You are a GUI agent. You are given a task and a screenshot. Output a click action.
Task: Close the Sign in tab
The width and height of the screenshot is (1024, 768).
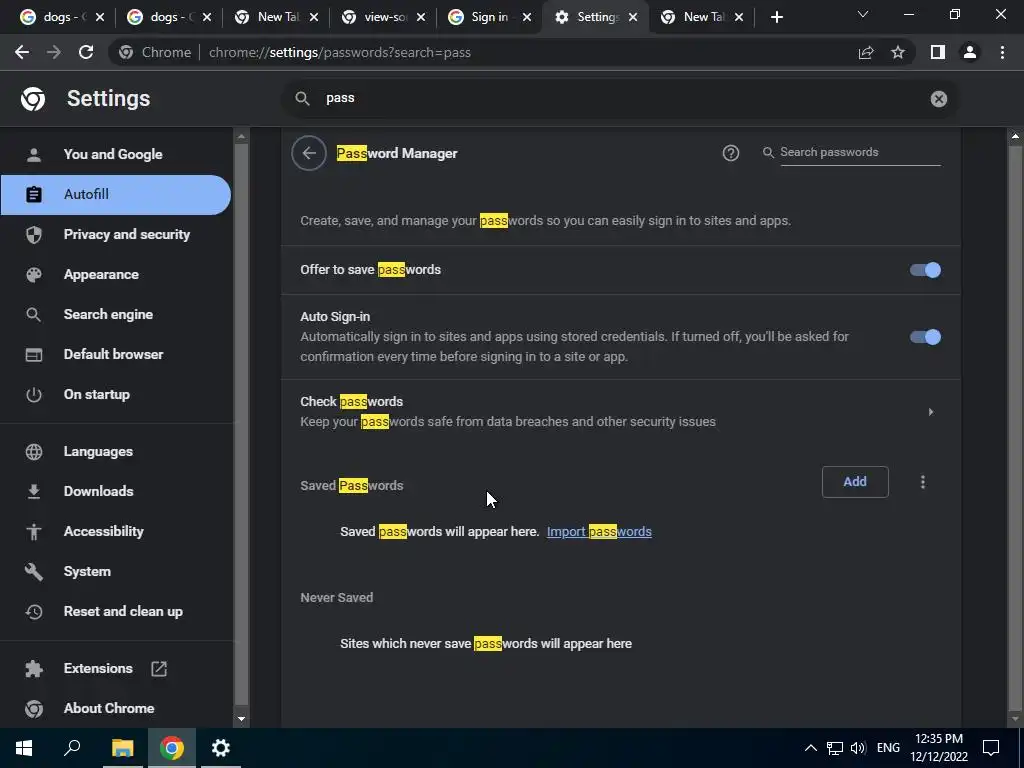click(x=526, y=17)
